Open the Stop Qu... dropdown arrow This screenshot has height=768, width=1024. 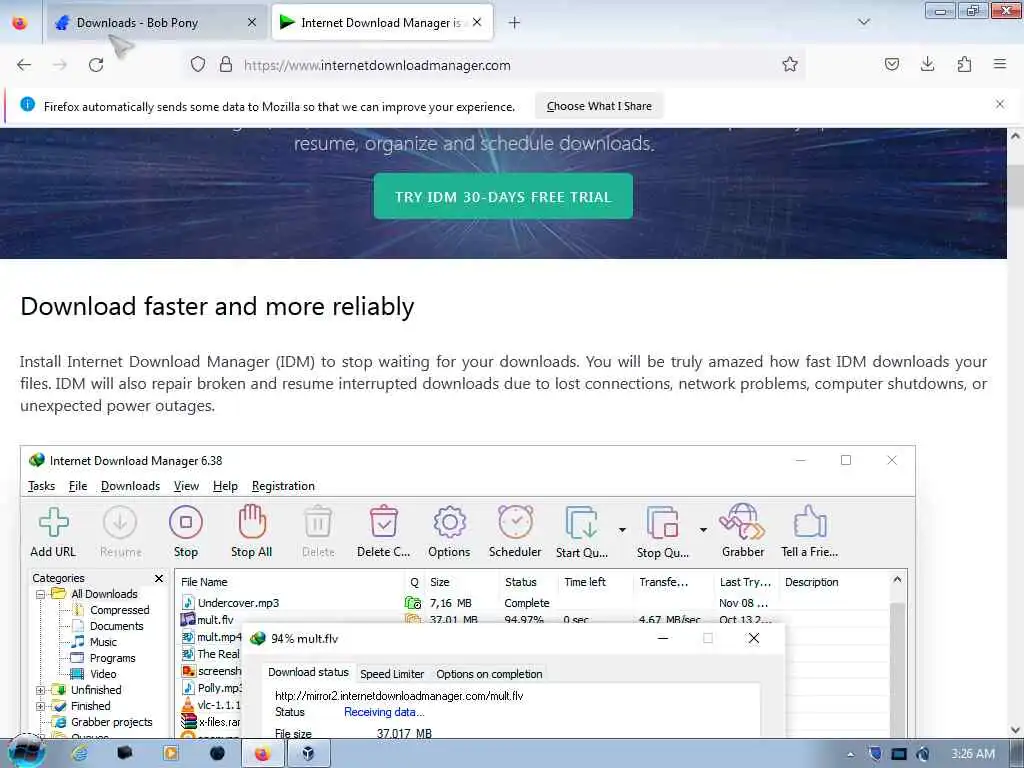tap(703, 530)
